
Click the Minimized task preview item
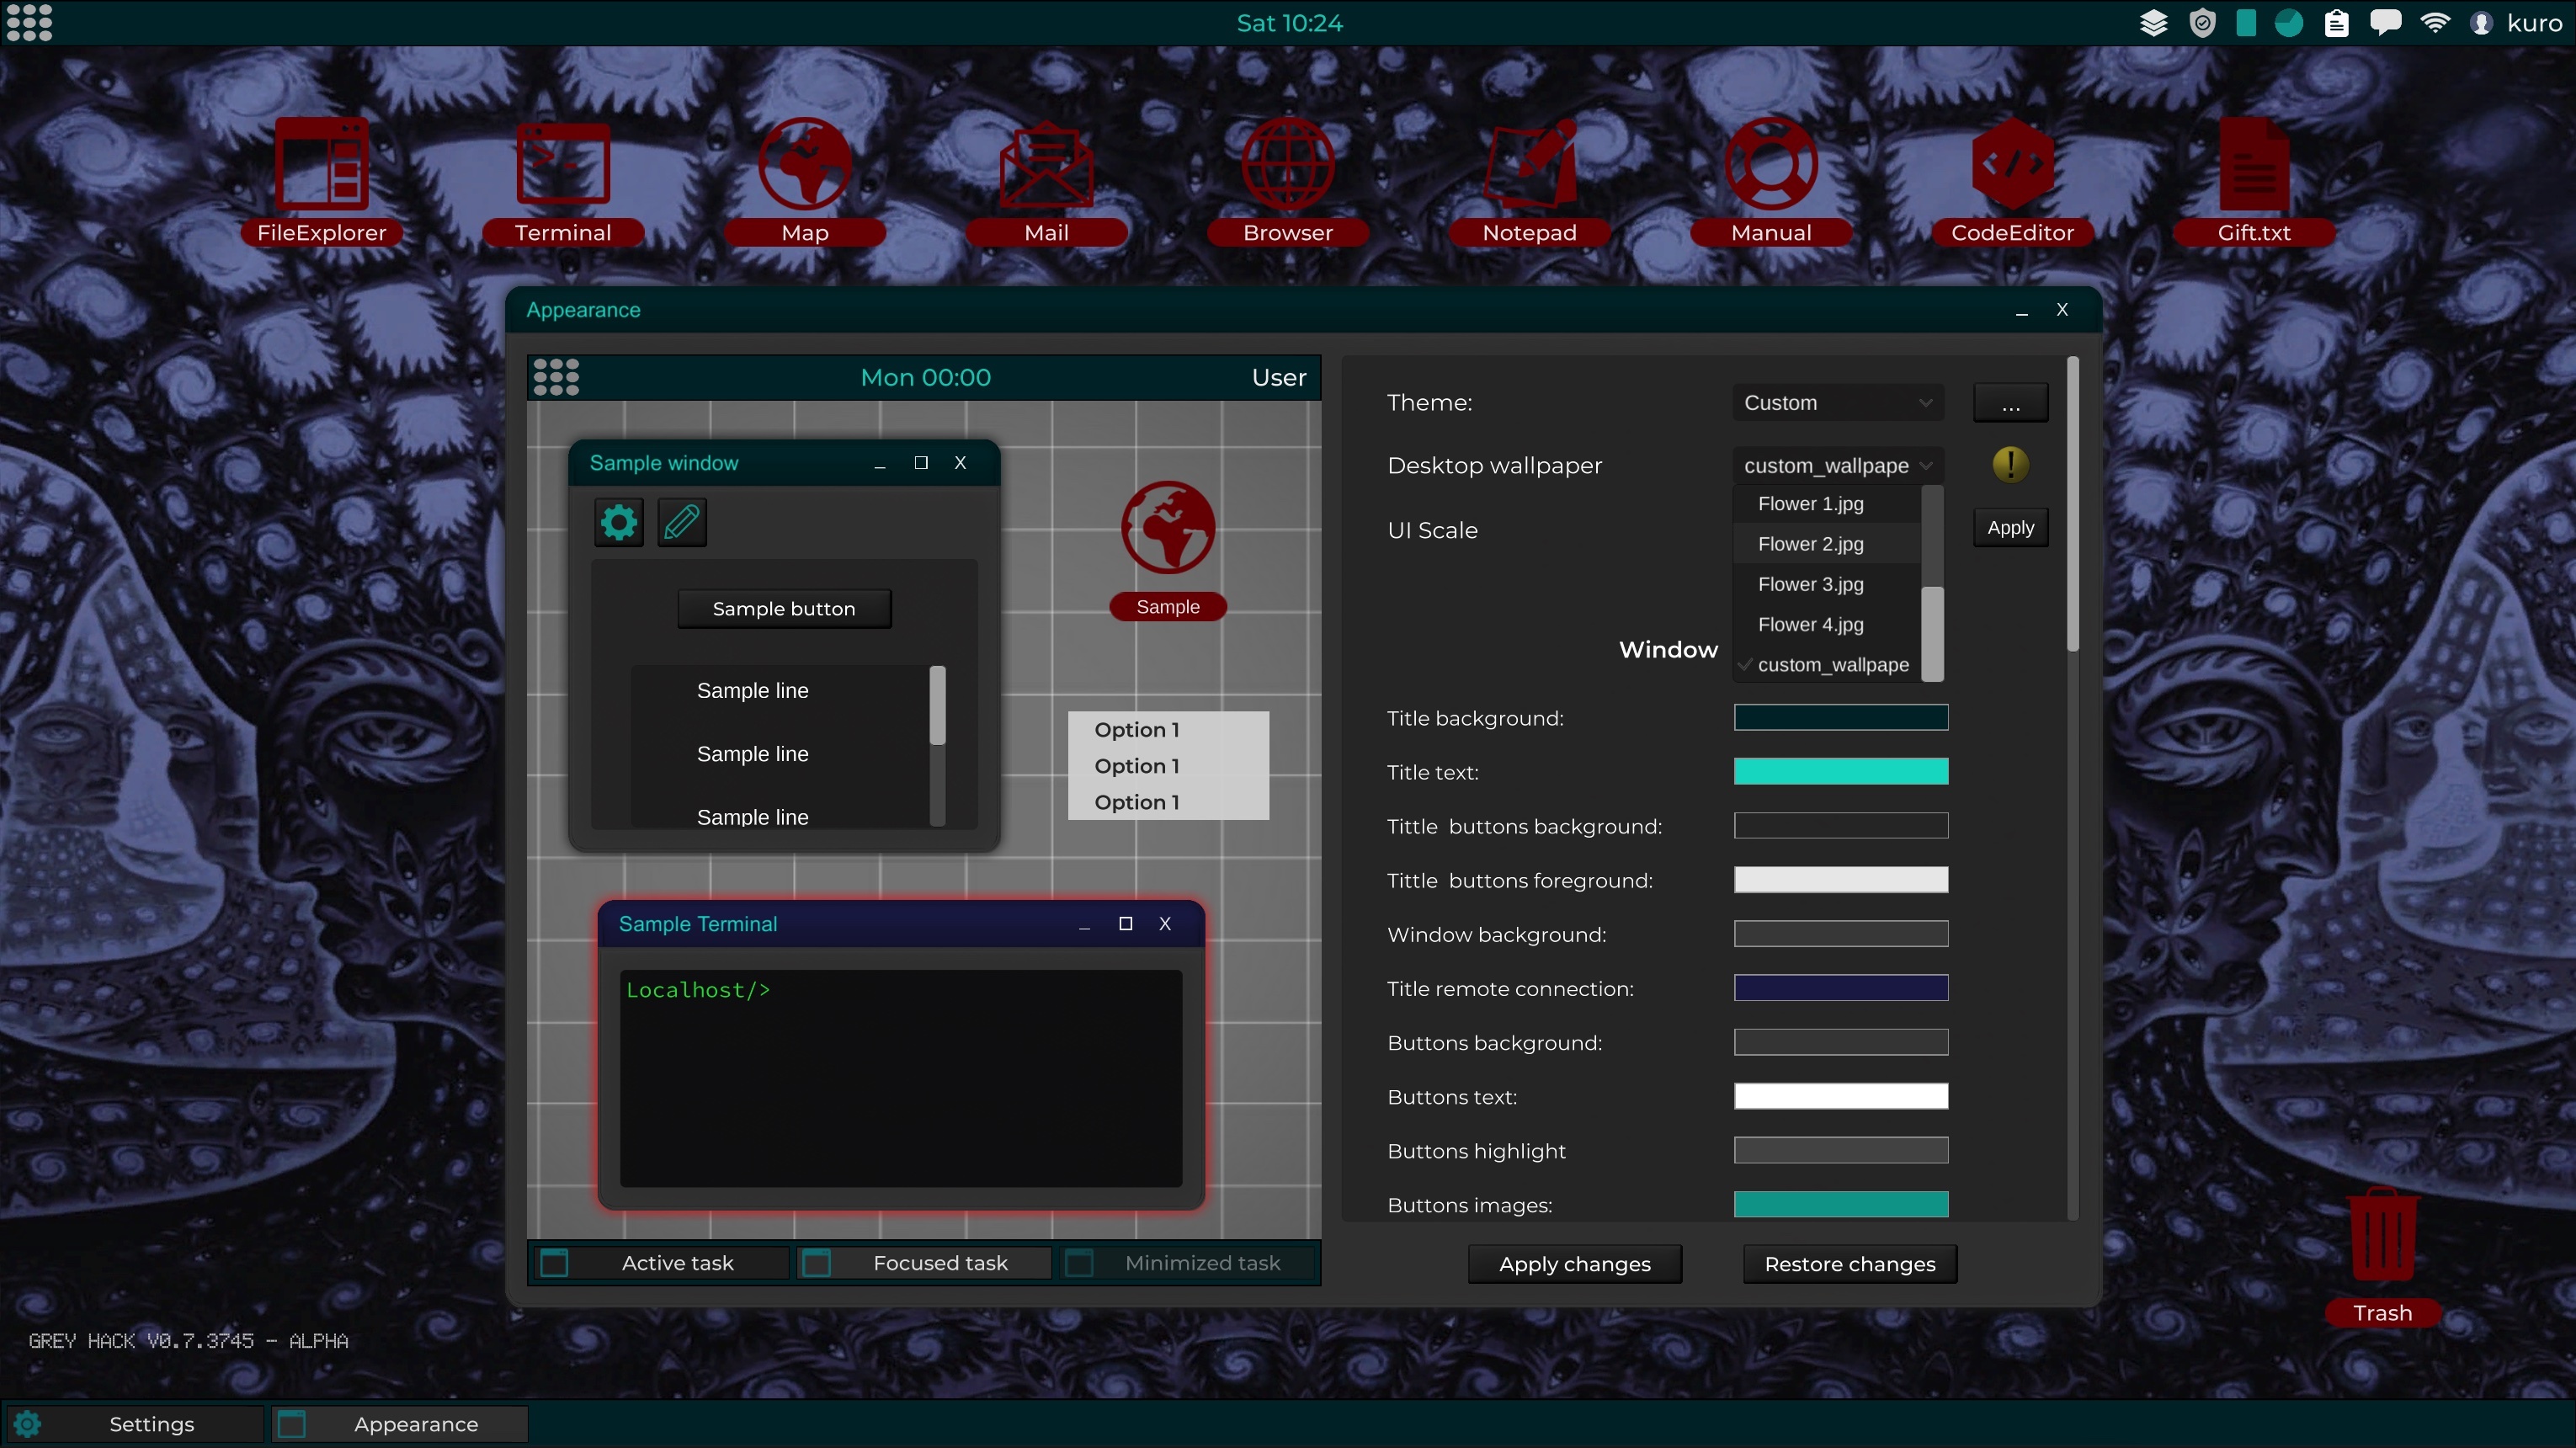pyautogui.click(x=1186, y=1263)
